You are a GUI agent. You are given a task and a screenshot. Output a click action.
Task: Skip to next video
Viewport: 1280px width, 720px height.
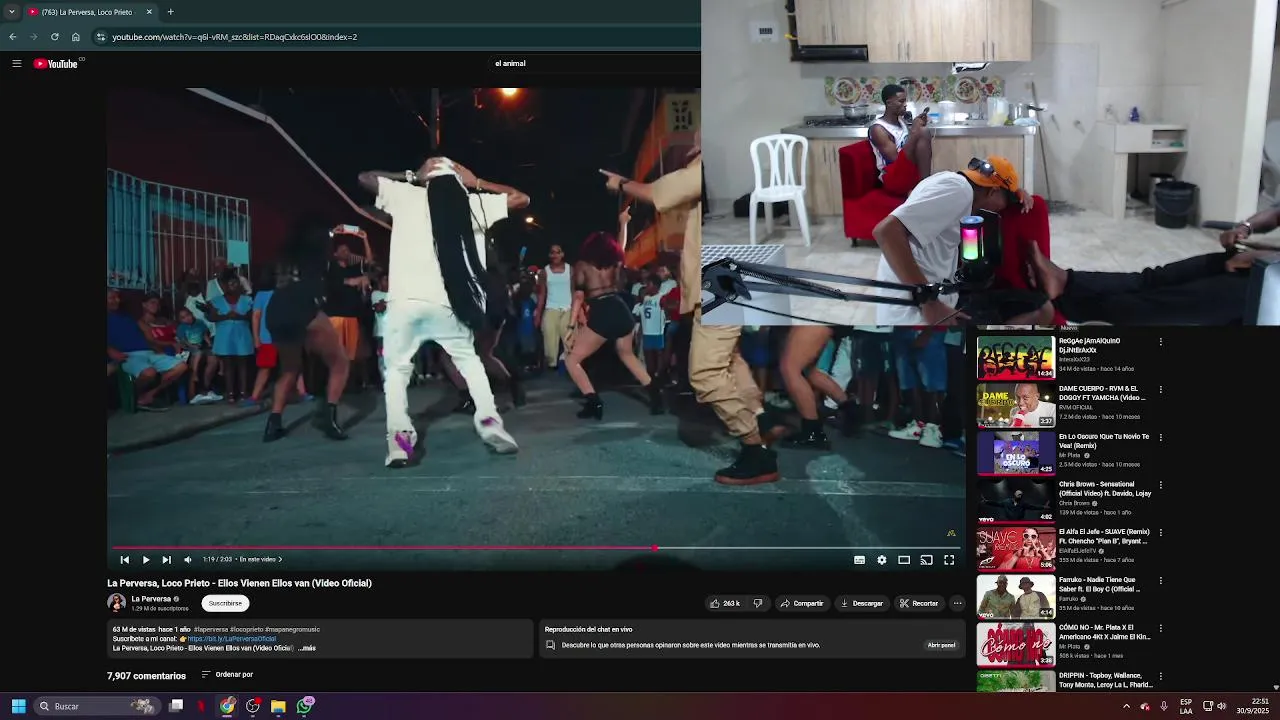166,560
